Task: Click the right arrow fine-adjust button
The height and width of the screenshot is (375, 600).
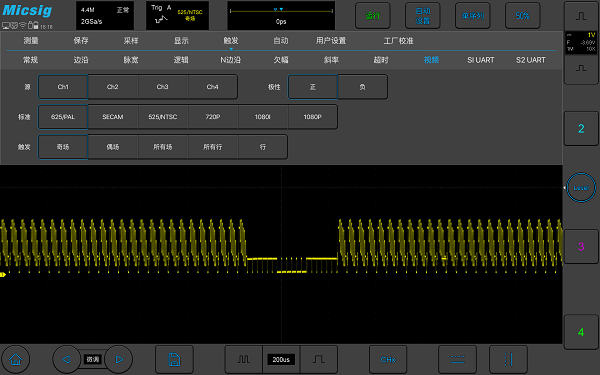Action: 119,359
